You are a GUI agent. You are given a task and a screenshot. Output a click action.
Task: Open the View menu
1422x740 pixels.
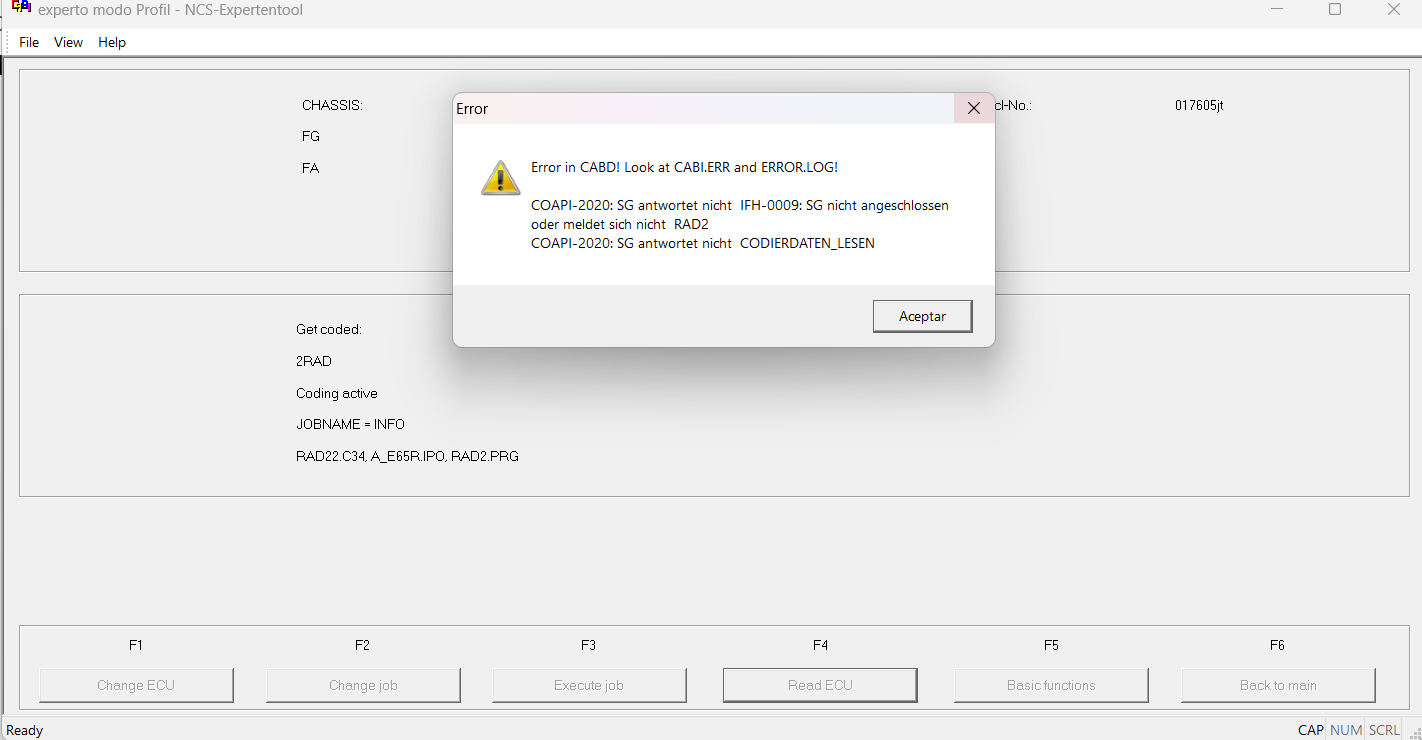point(68,42)
